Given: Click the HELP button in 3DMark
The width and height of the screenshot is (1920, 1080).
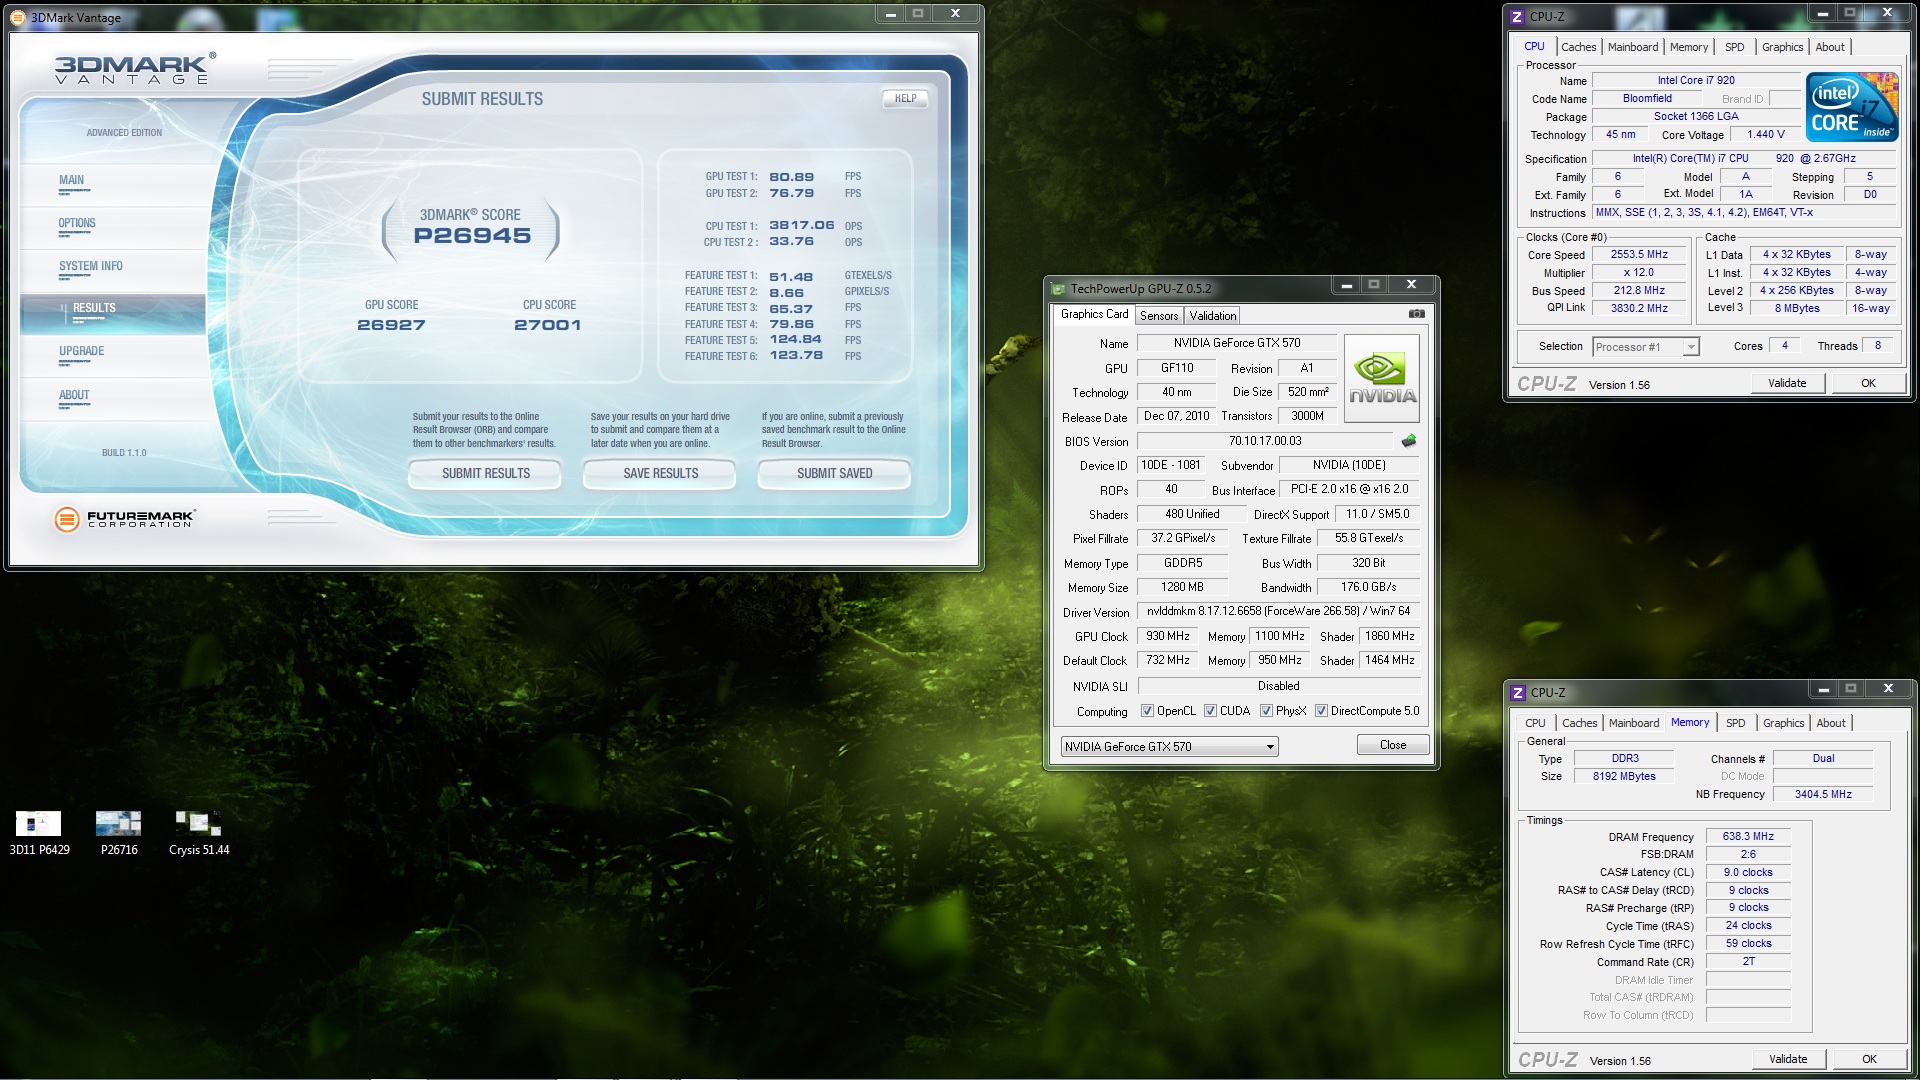Looking at the screenshot, I should 905,98.
